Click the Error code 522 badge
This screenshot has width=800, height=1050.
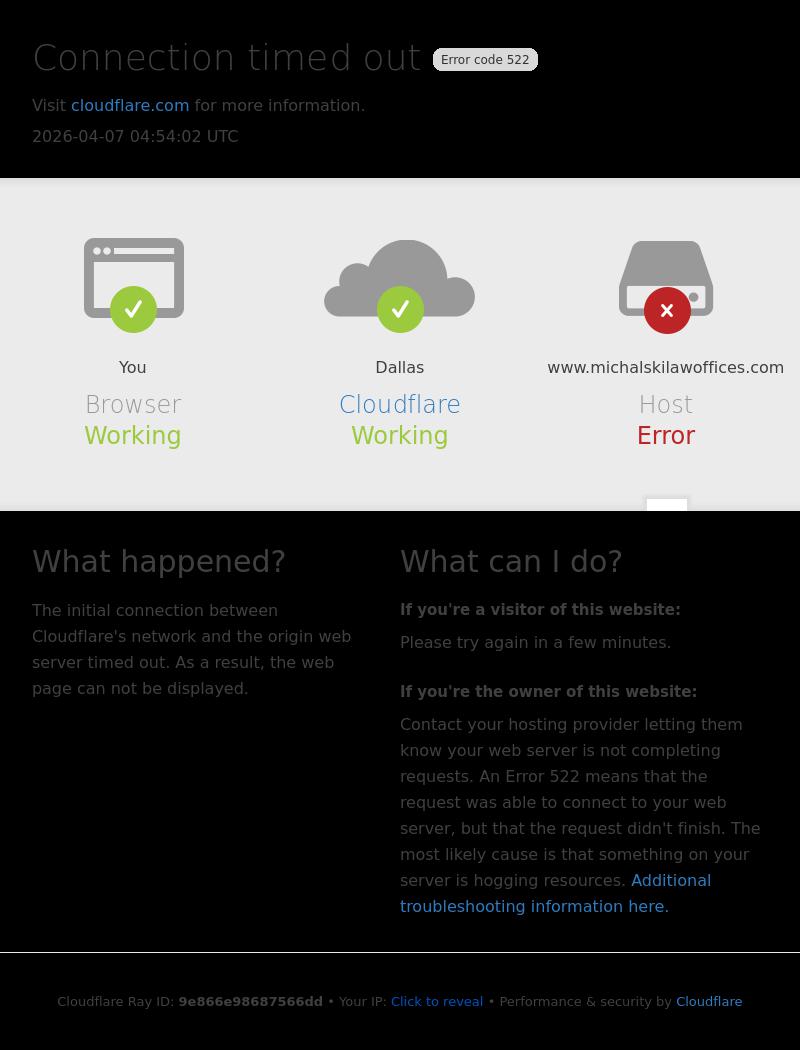pos(485,60)
